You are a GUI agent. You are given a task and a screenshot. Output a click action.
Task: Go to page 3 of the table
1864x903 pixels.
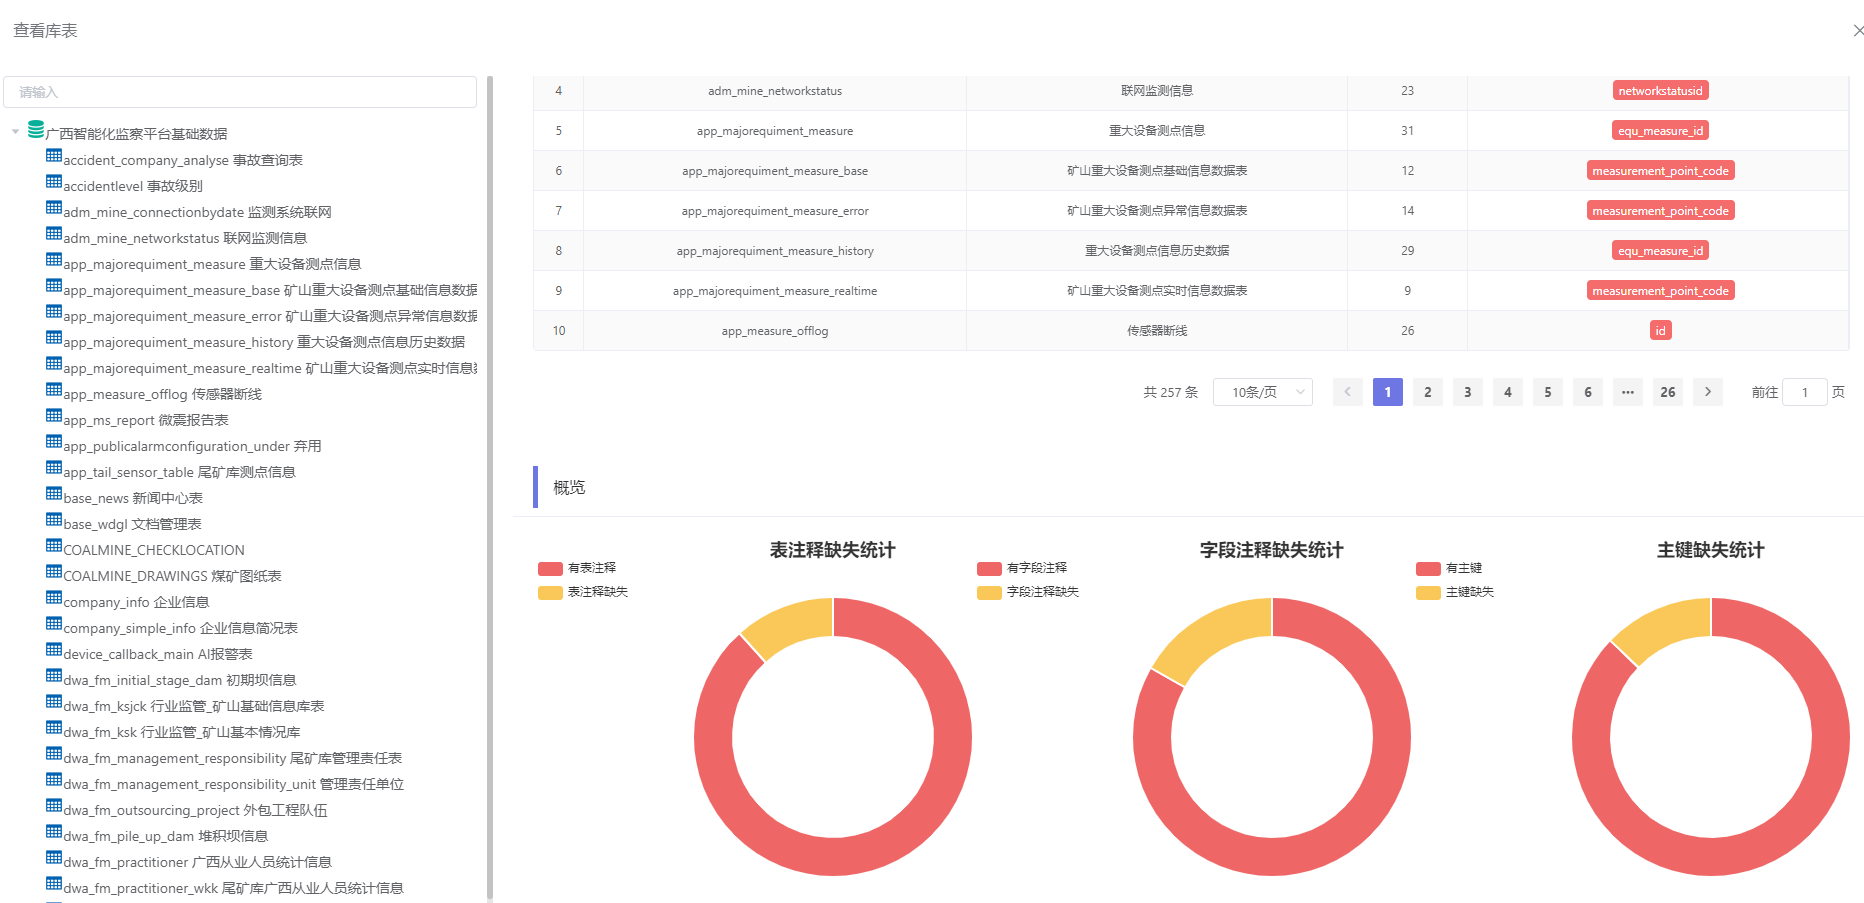(1467, 392)
